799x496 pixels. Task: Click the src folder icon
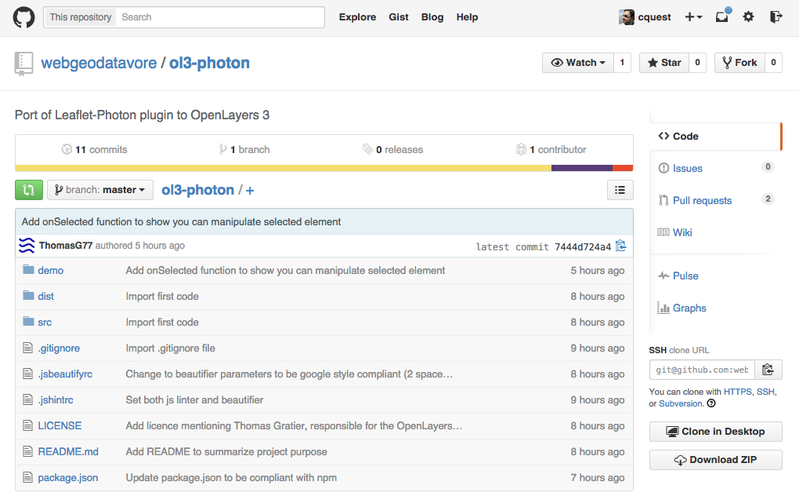point(29,322)
